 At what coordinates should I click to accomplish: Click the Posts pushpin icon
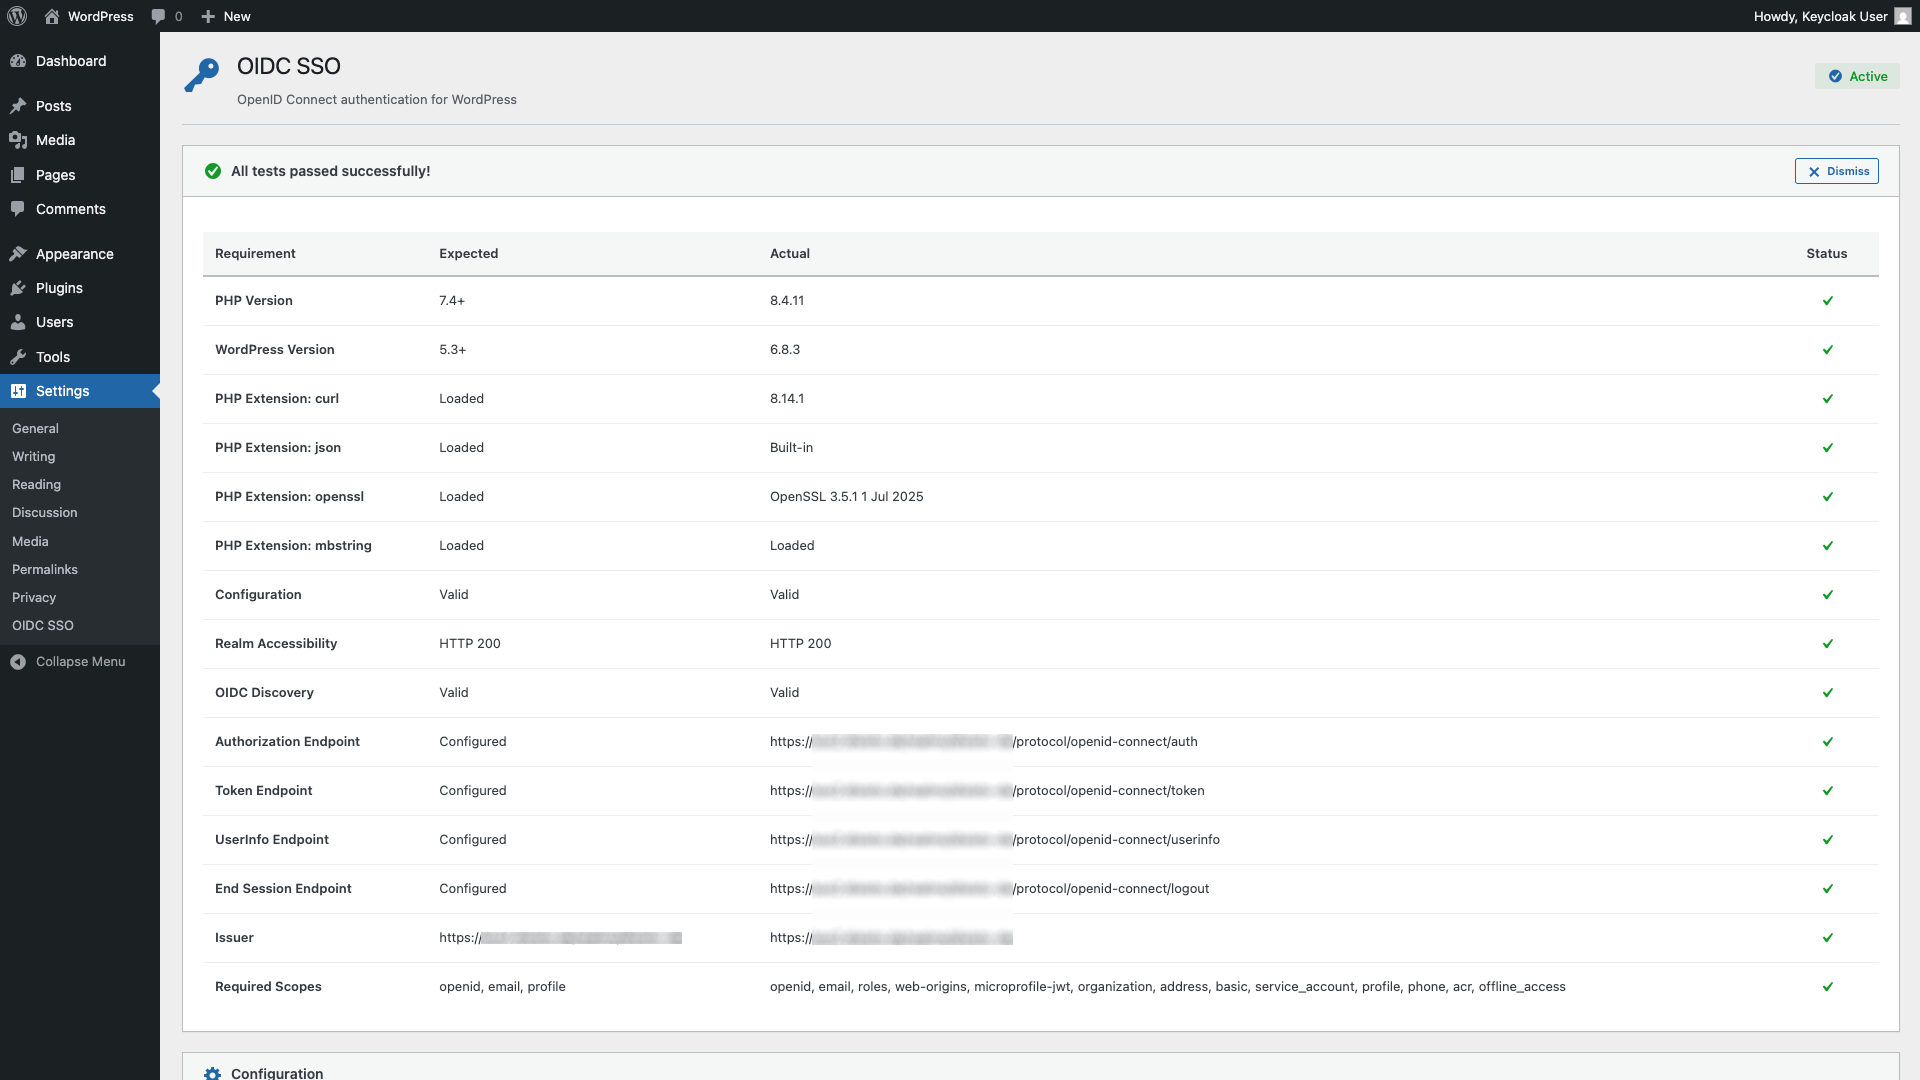coord(18,106)
